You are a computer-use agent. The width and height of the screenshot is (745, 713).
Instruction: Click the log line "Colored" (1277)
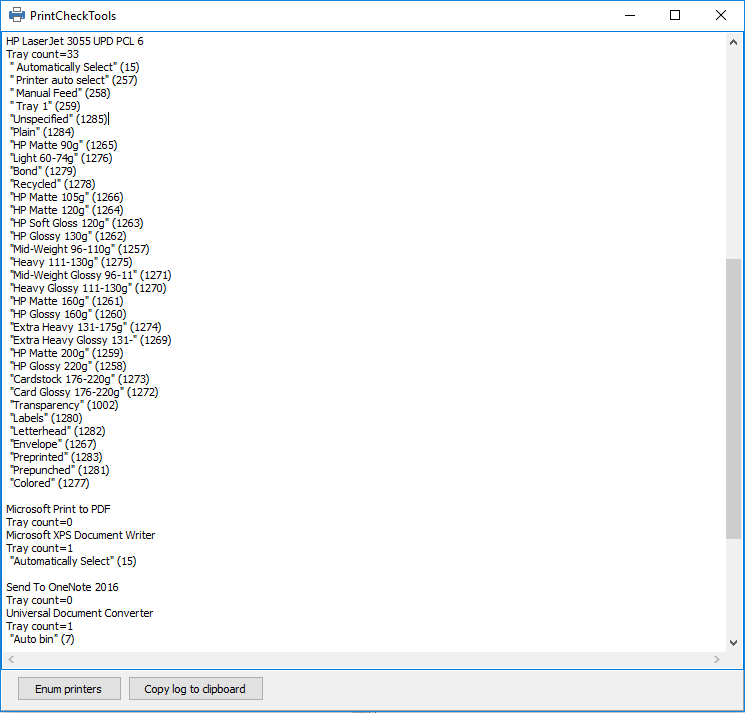[49, 483]
